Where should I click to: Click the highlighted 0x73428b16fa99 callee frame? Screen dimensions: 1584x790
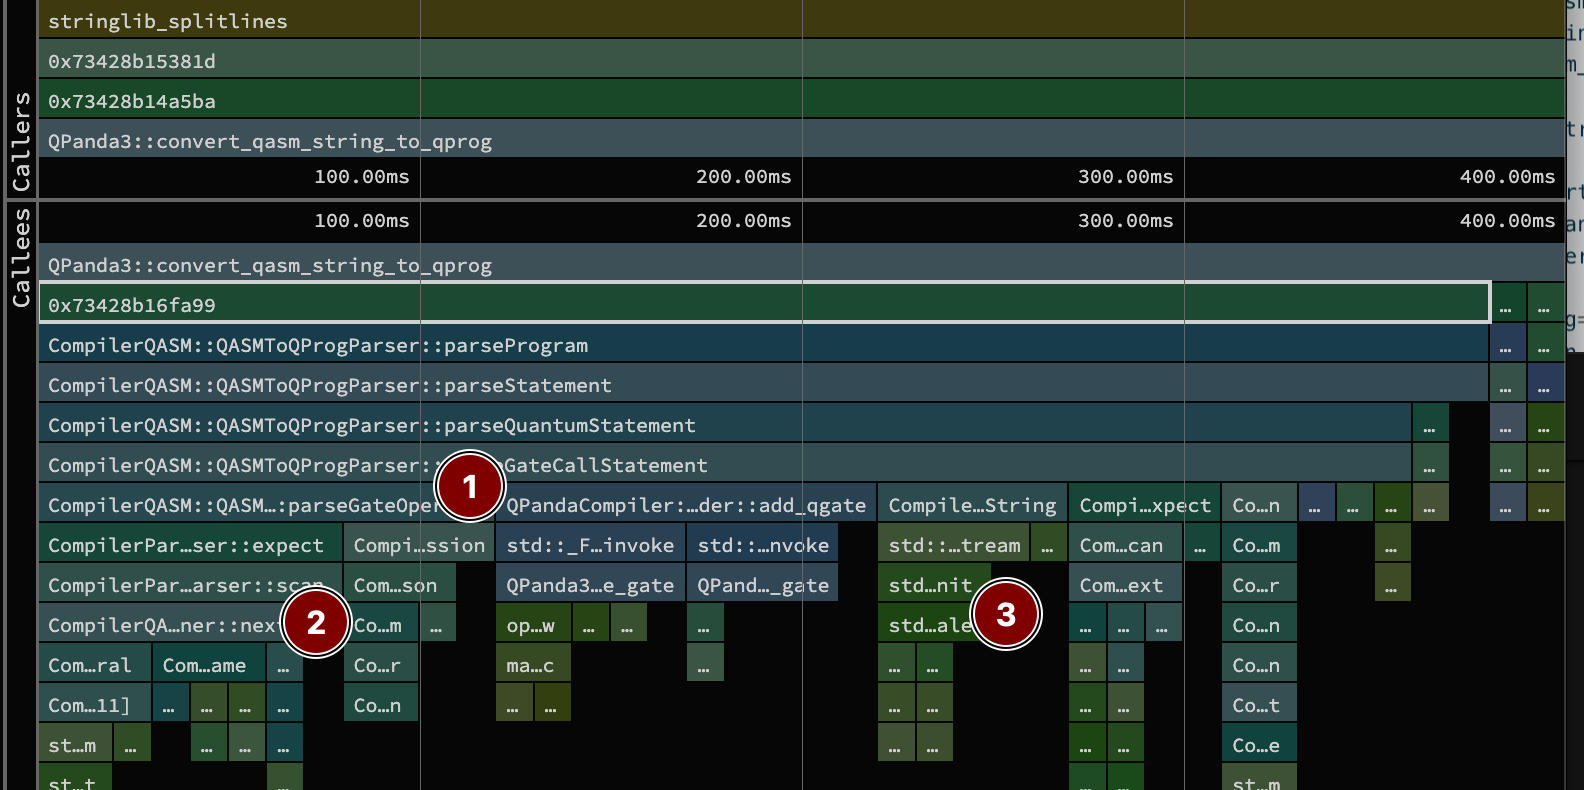pos(764,305)
